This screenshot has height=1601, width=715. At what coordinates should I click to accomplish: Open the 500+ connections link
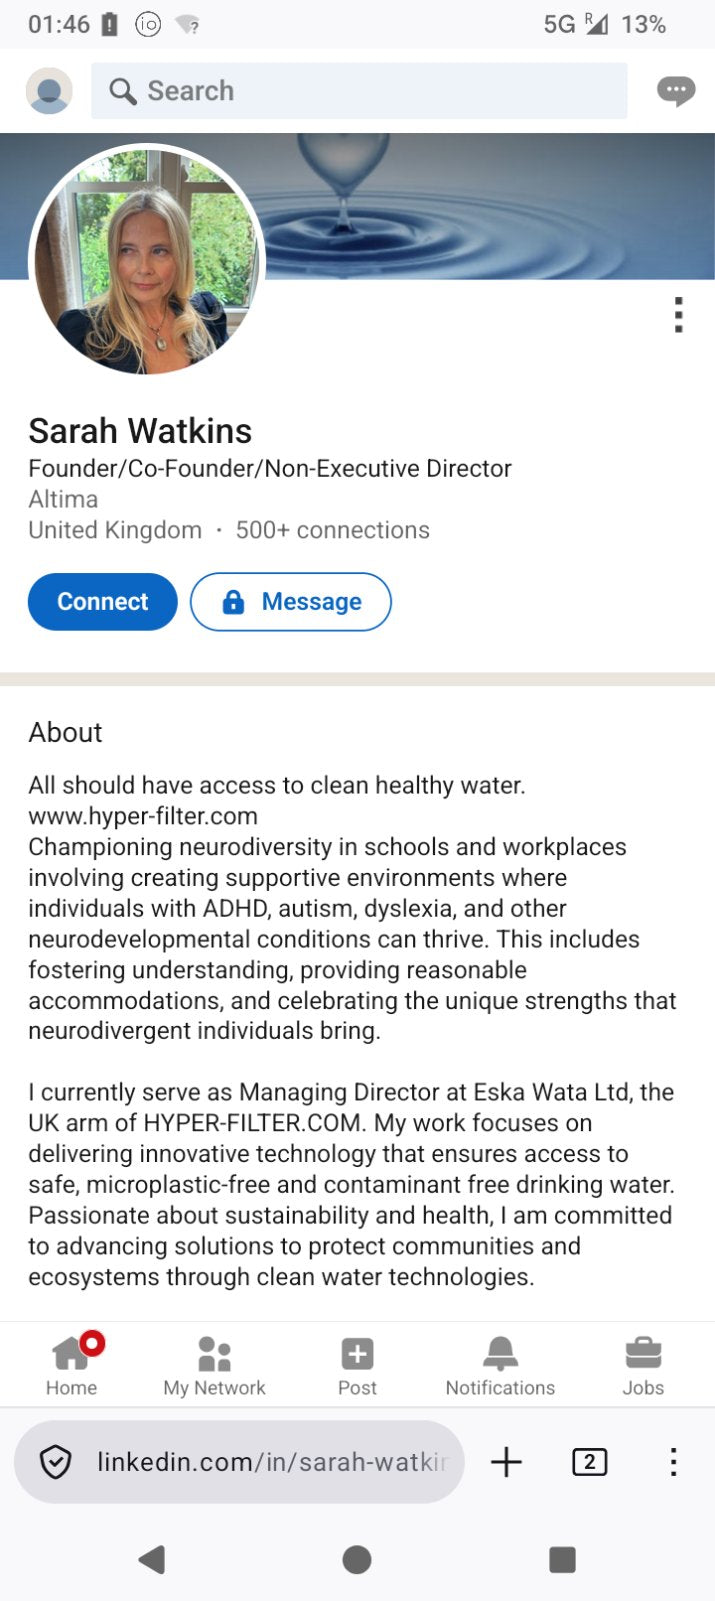point(332,530)
